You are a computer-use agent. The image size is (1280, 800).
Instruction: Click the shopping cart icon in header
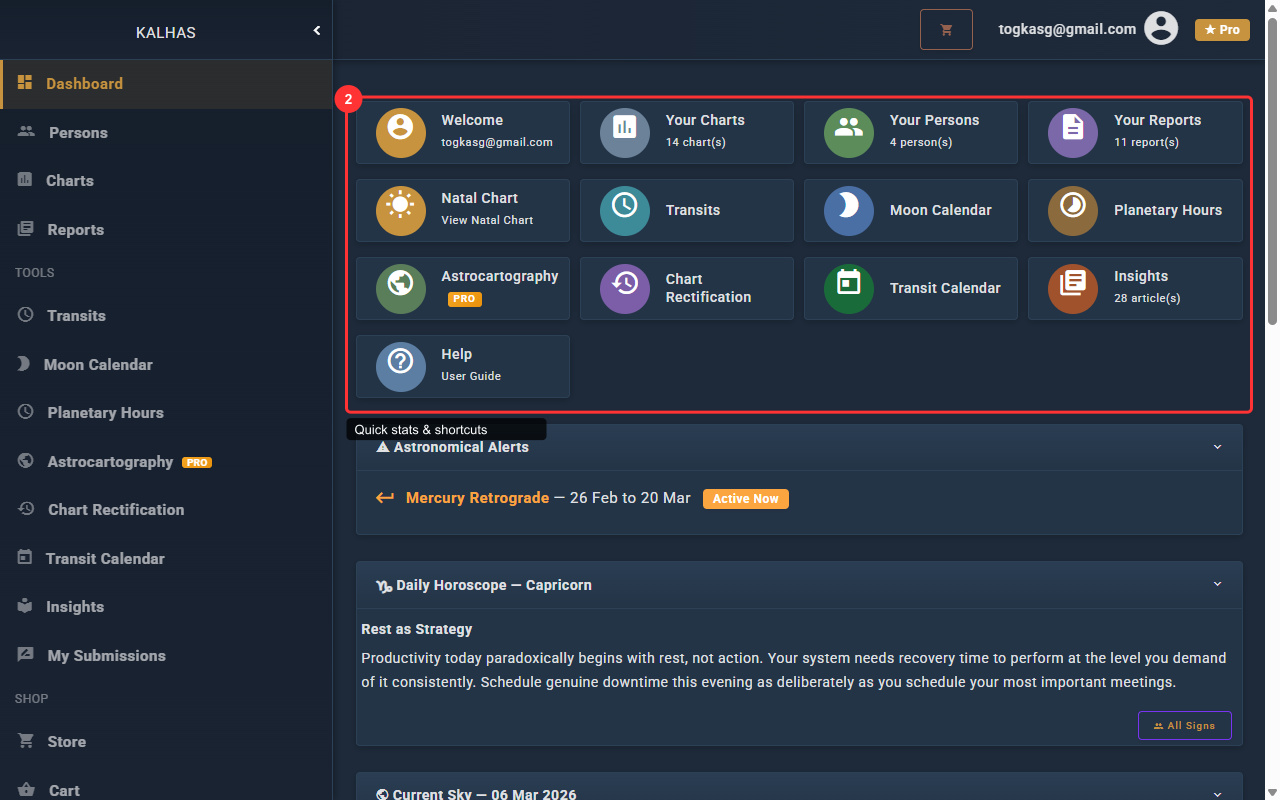(946, 30)
